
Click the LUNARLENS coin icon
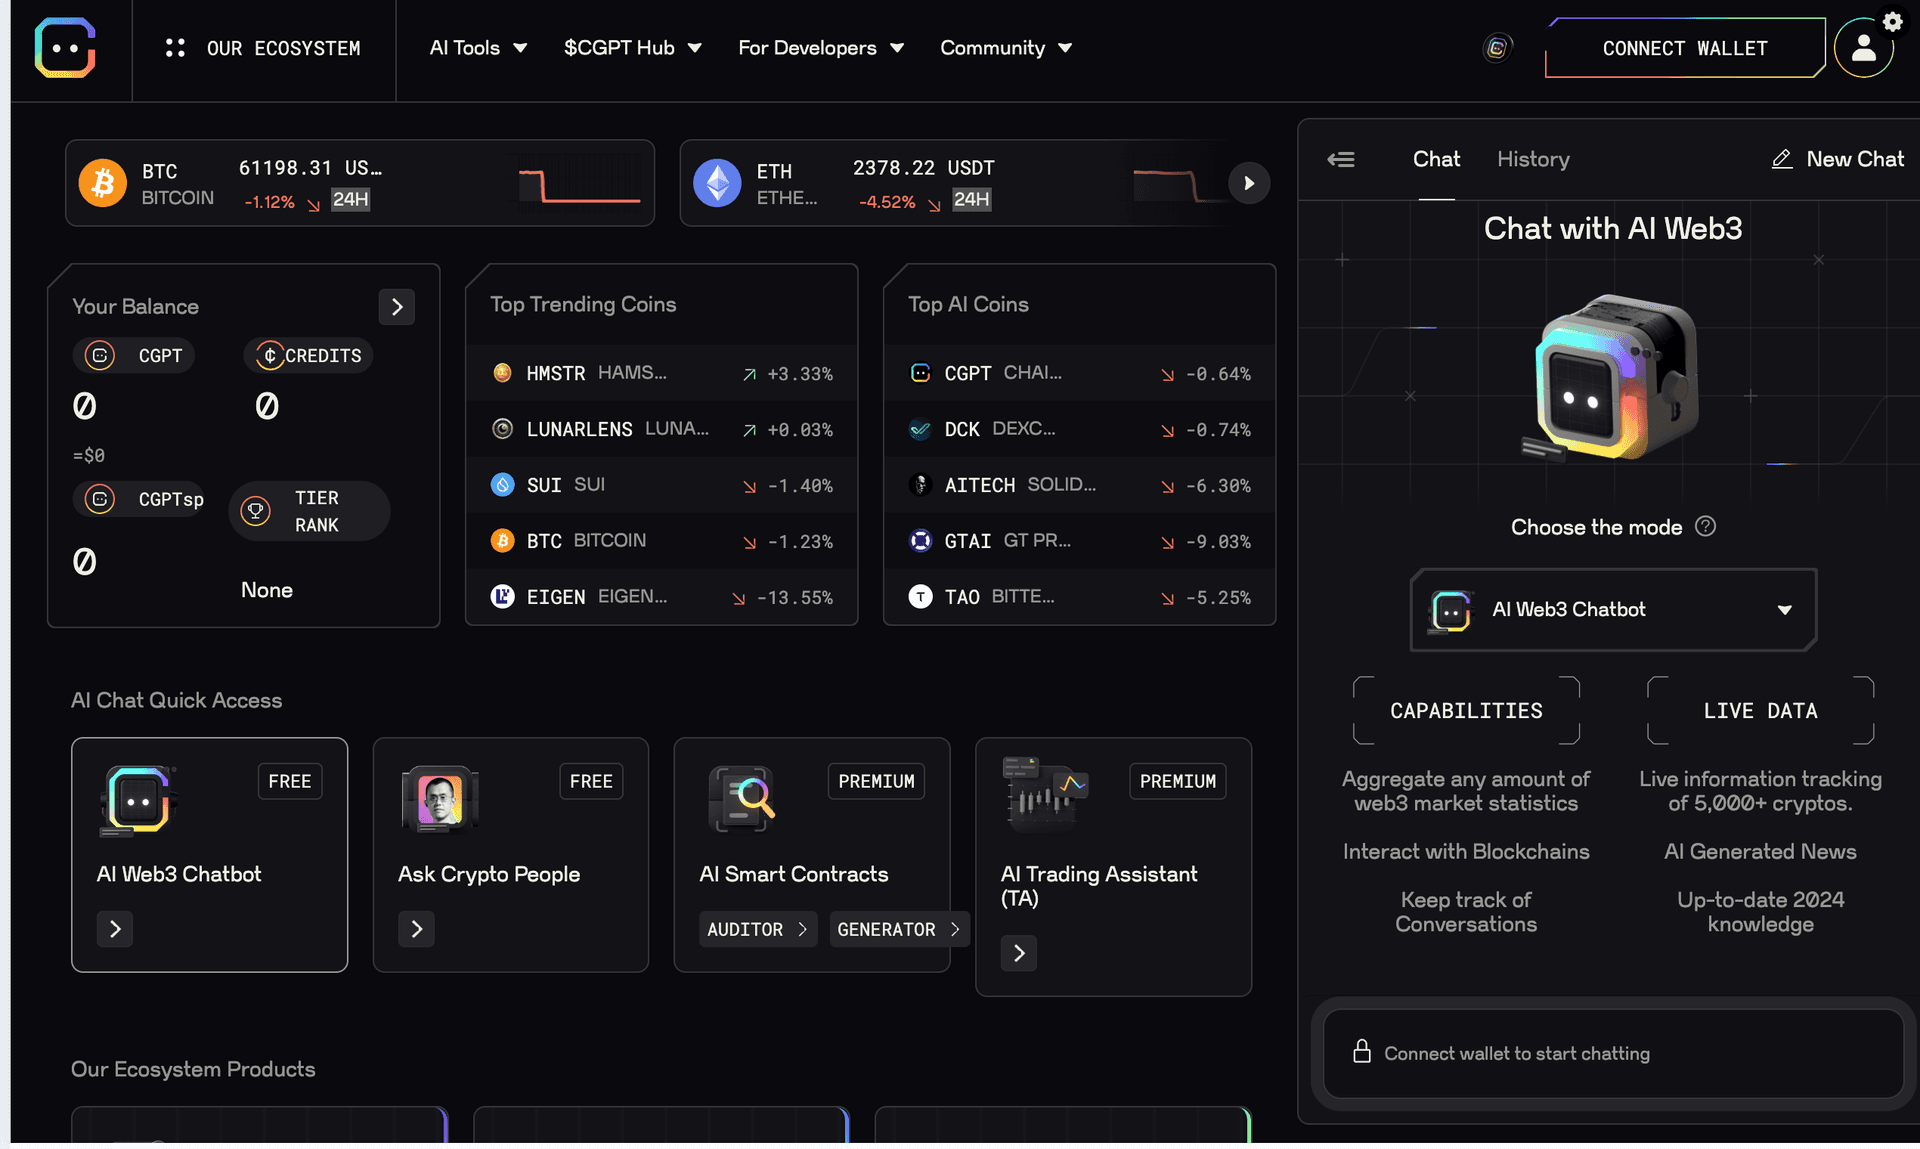pyautogui.click(x=503, y=429)
